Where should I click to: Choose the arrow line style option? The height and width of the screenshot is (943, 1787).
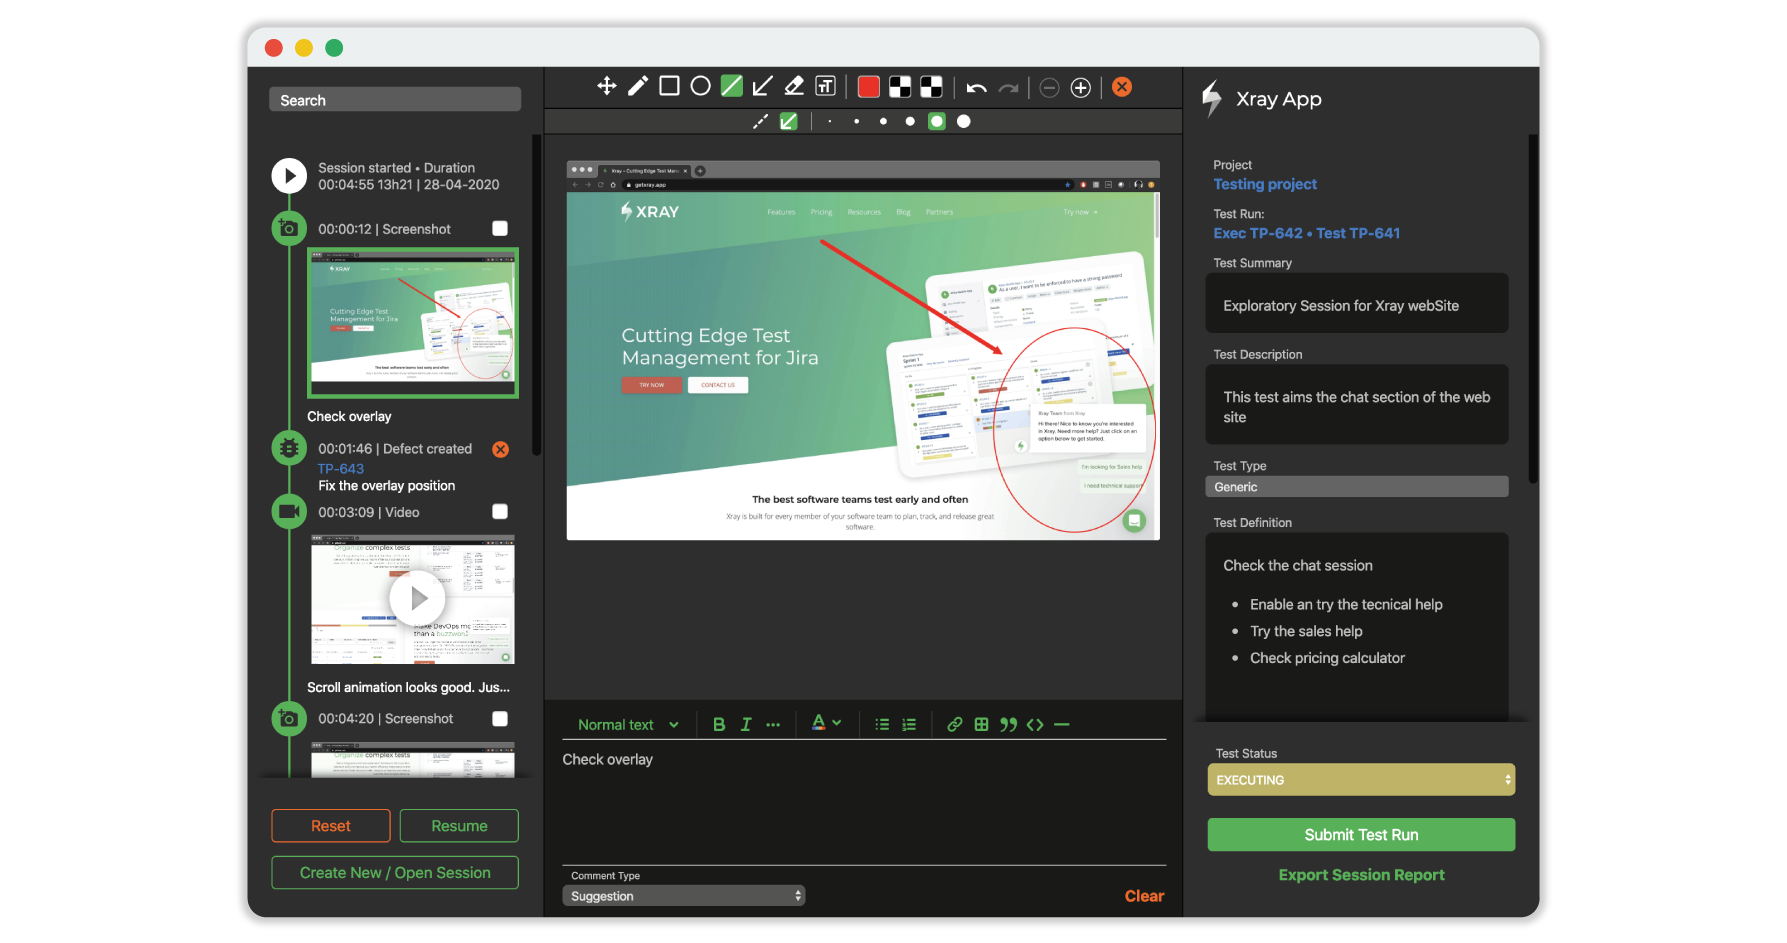[x=789, y=121]
